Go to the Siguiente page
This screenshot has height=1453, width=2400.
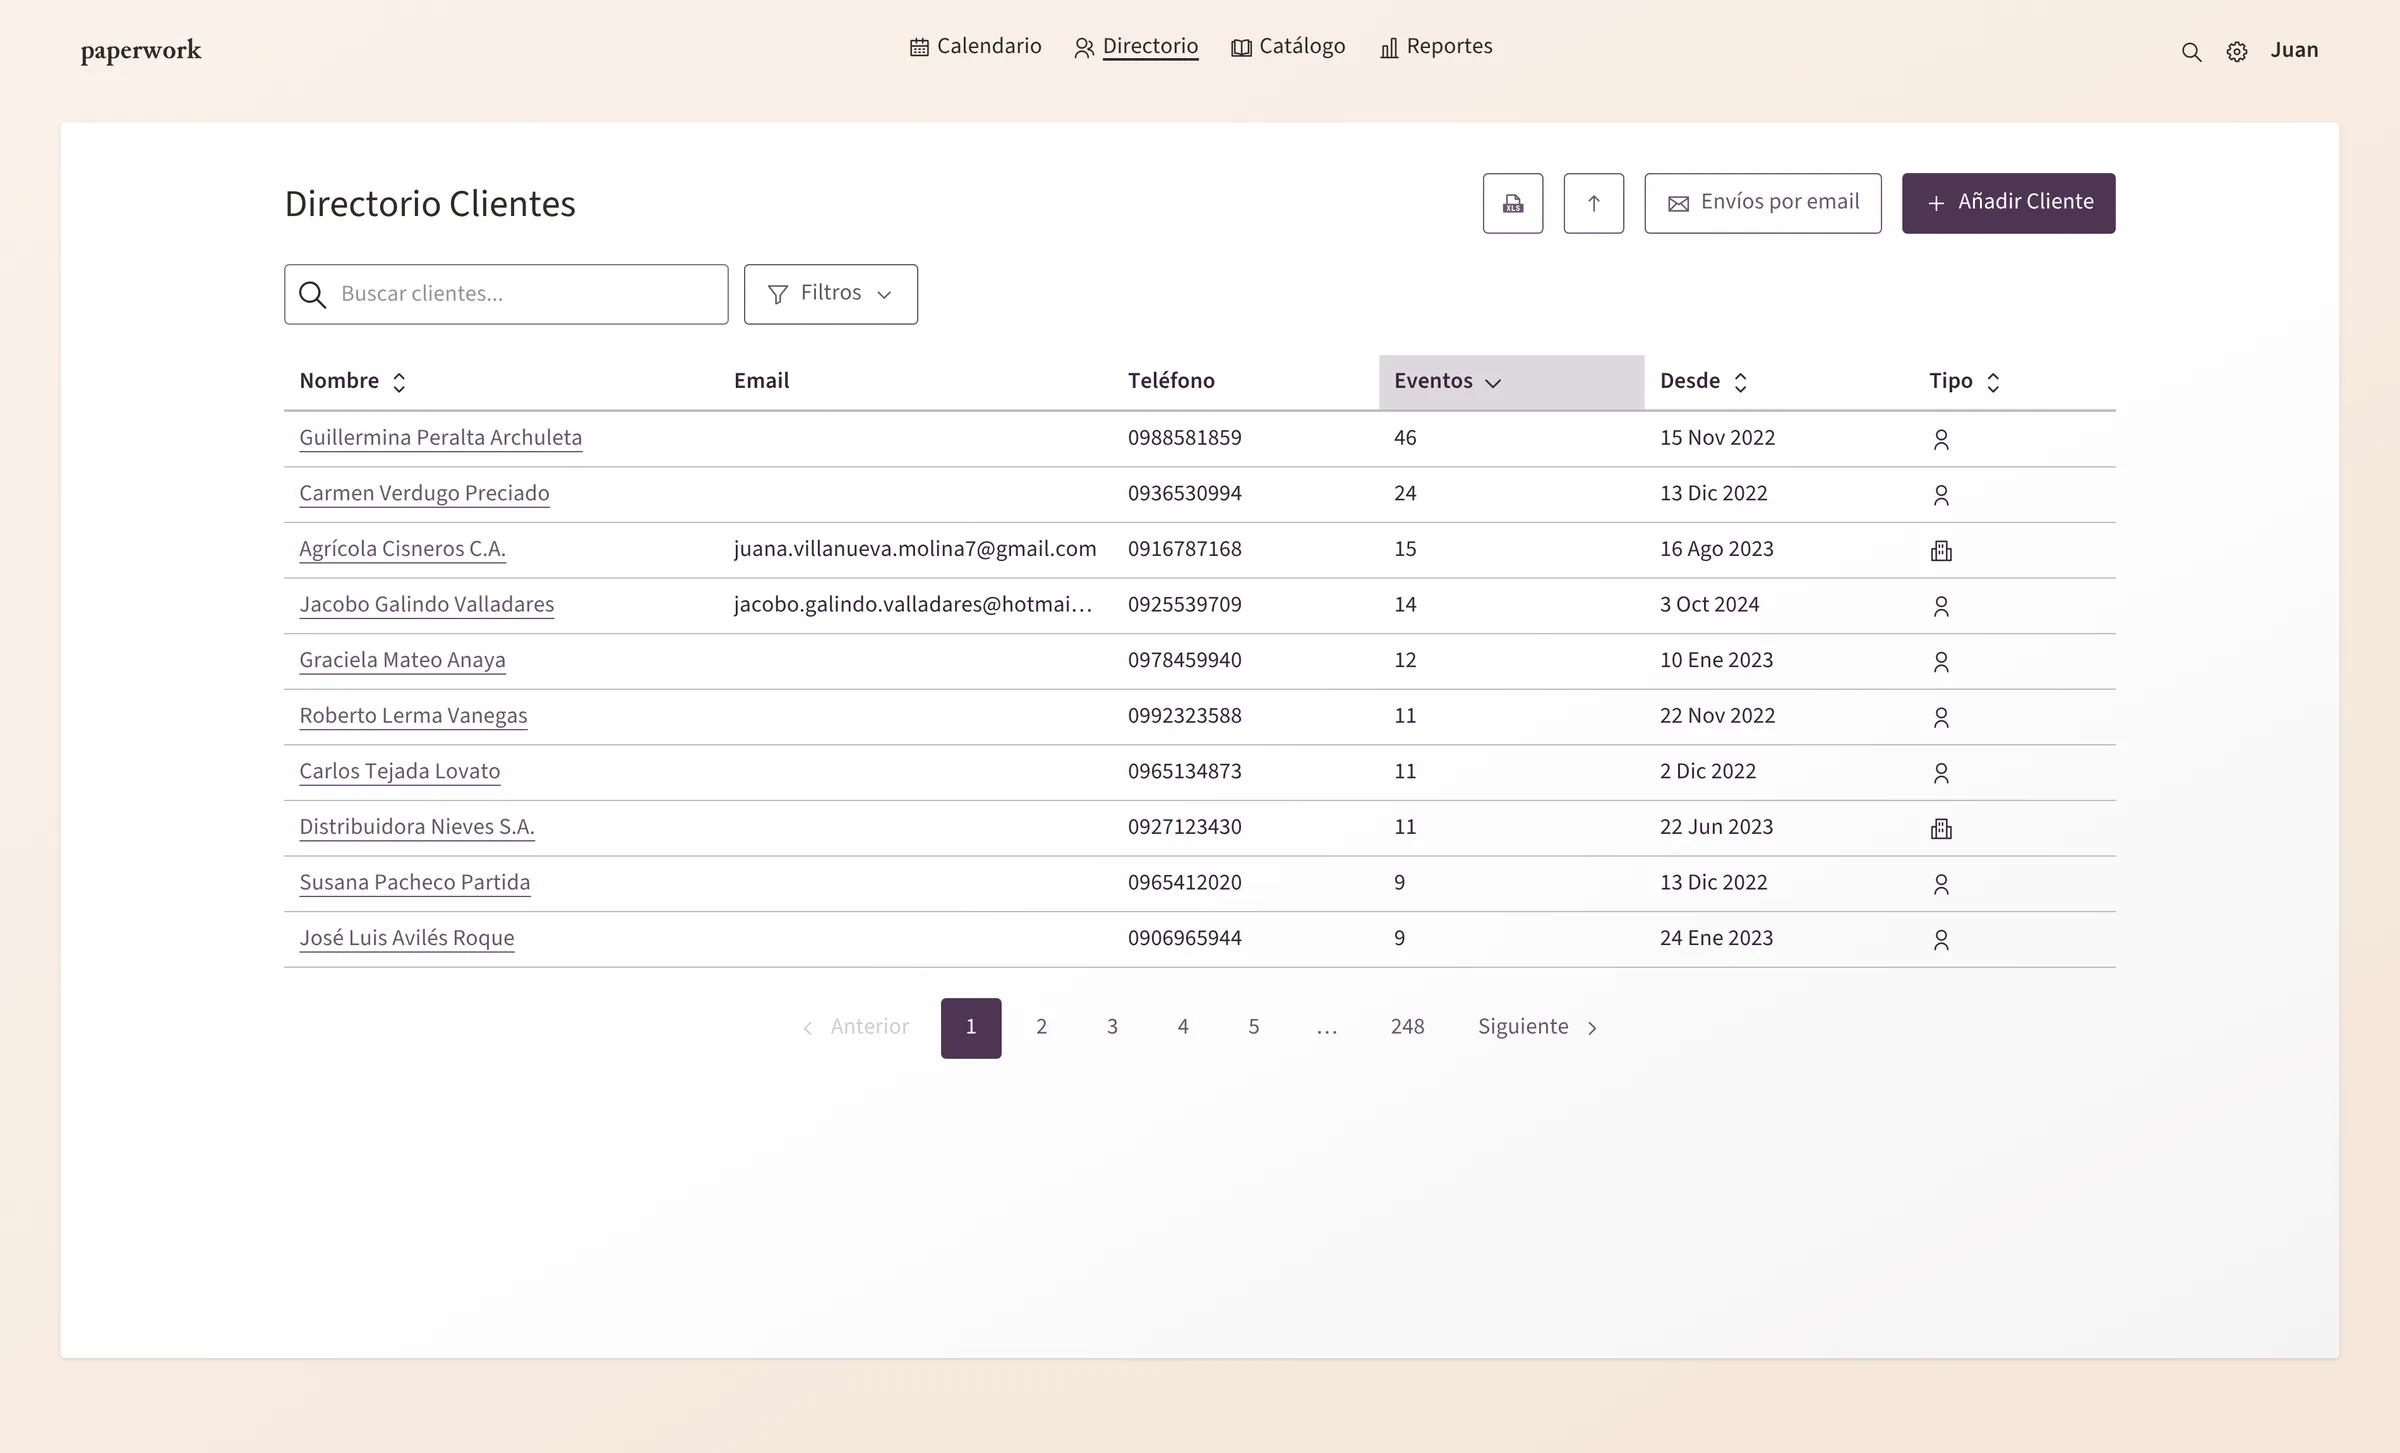1537,1027
